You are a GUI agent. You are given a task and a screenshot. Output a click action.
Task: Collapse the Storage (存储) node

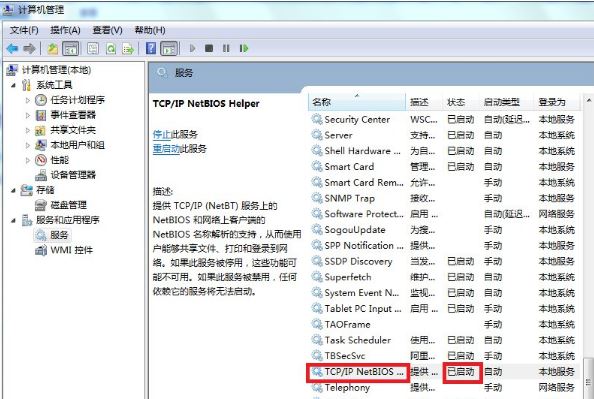(14, 190)
